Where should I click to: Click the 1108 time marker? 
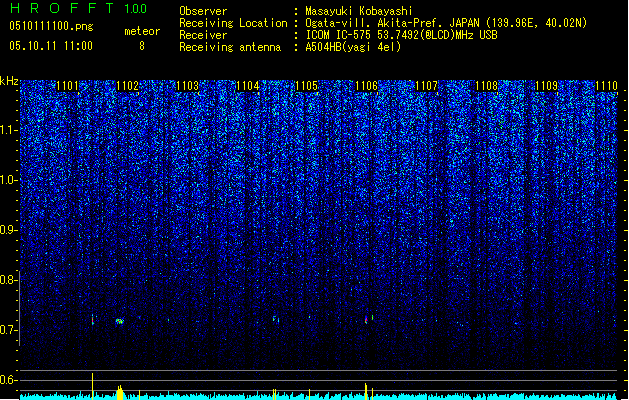(x=487, y=86)
